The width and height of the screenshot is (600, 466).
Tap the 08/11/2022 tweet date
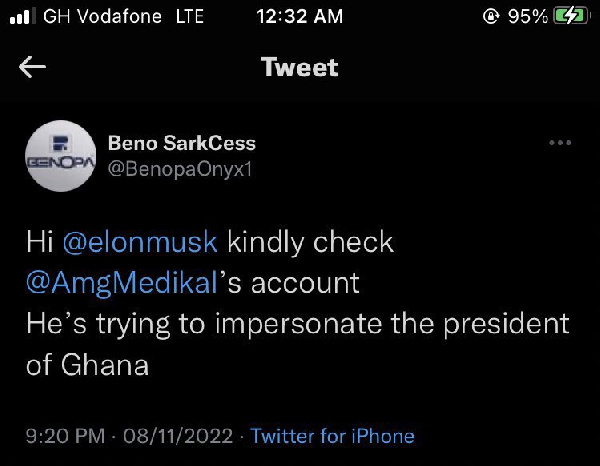178,436
